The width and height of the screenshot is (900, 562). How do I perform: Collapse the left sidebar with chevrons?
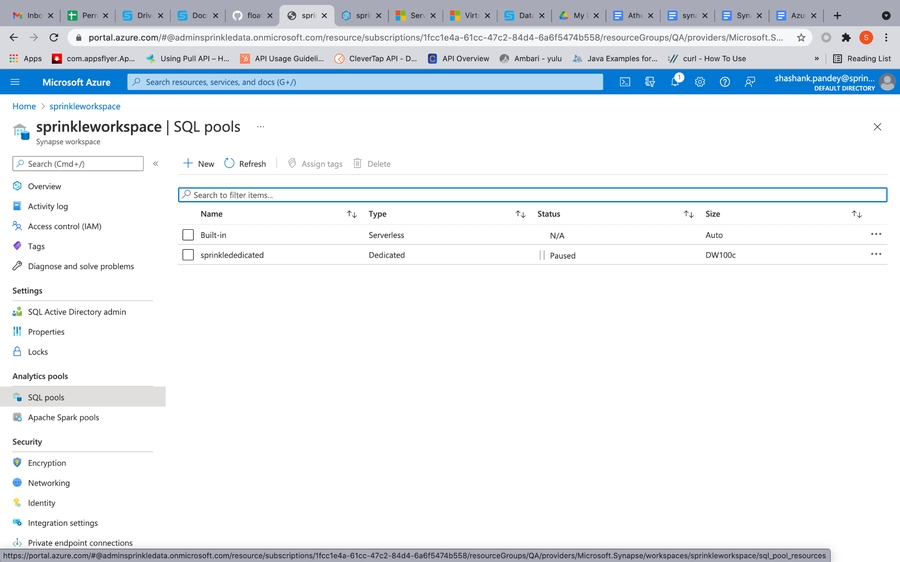pyautogui.click(x=156, y=163)
